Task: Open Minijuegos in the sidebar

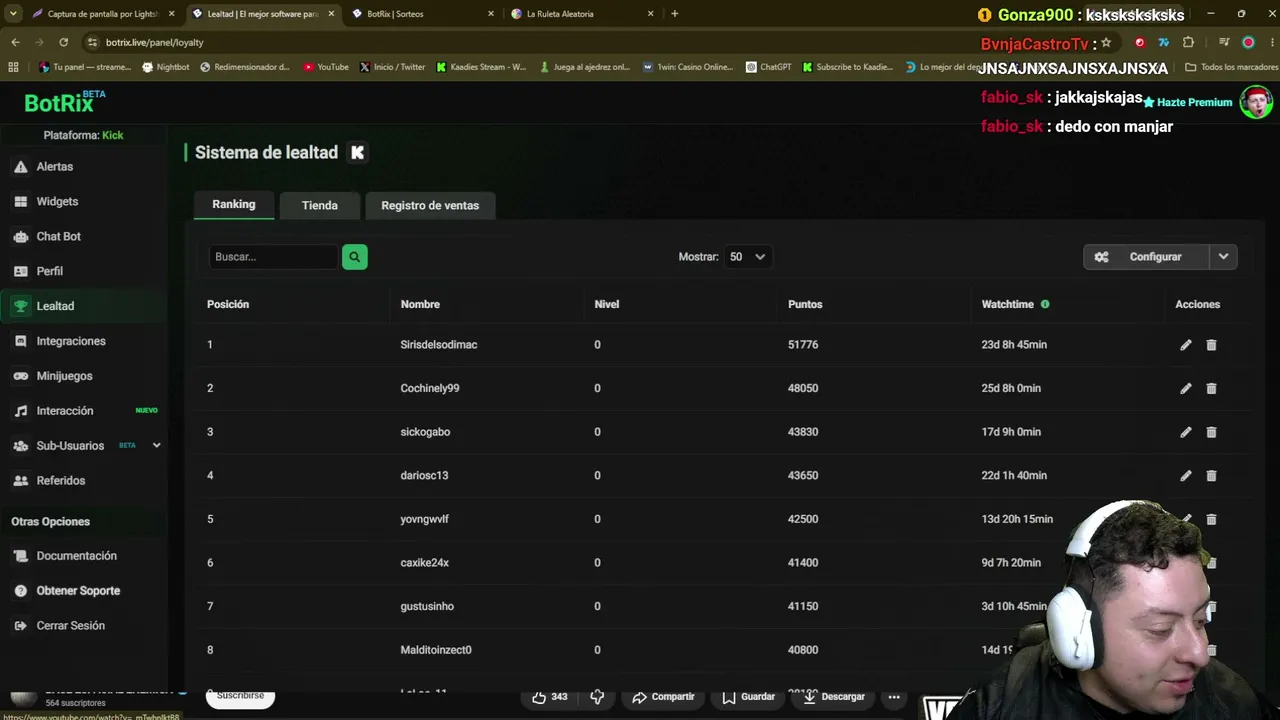Action: [64, 376]
